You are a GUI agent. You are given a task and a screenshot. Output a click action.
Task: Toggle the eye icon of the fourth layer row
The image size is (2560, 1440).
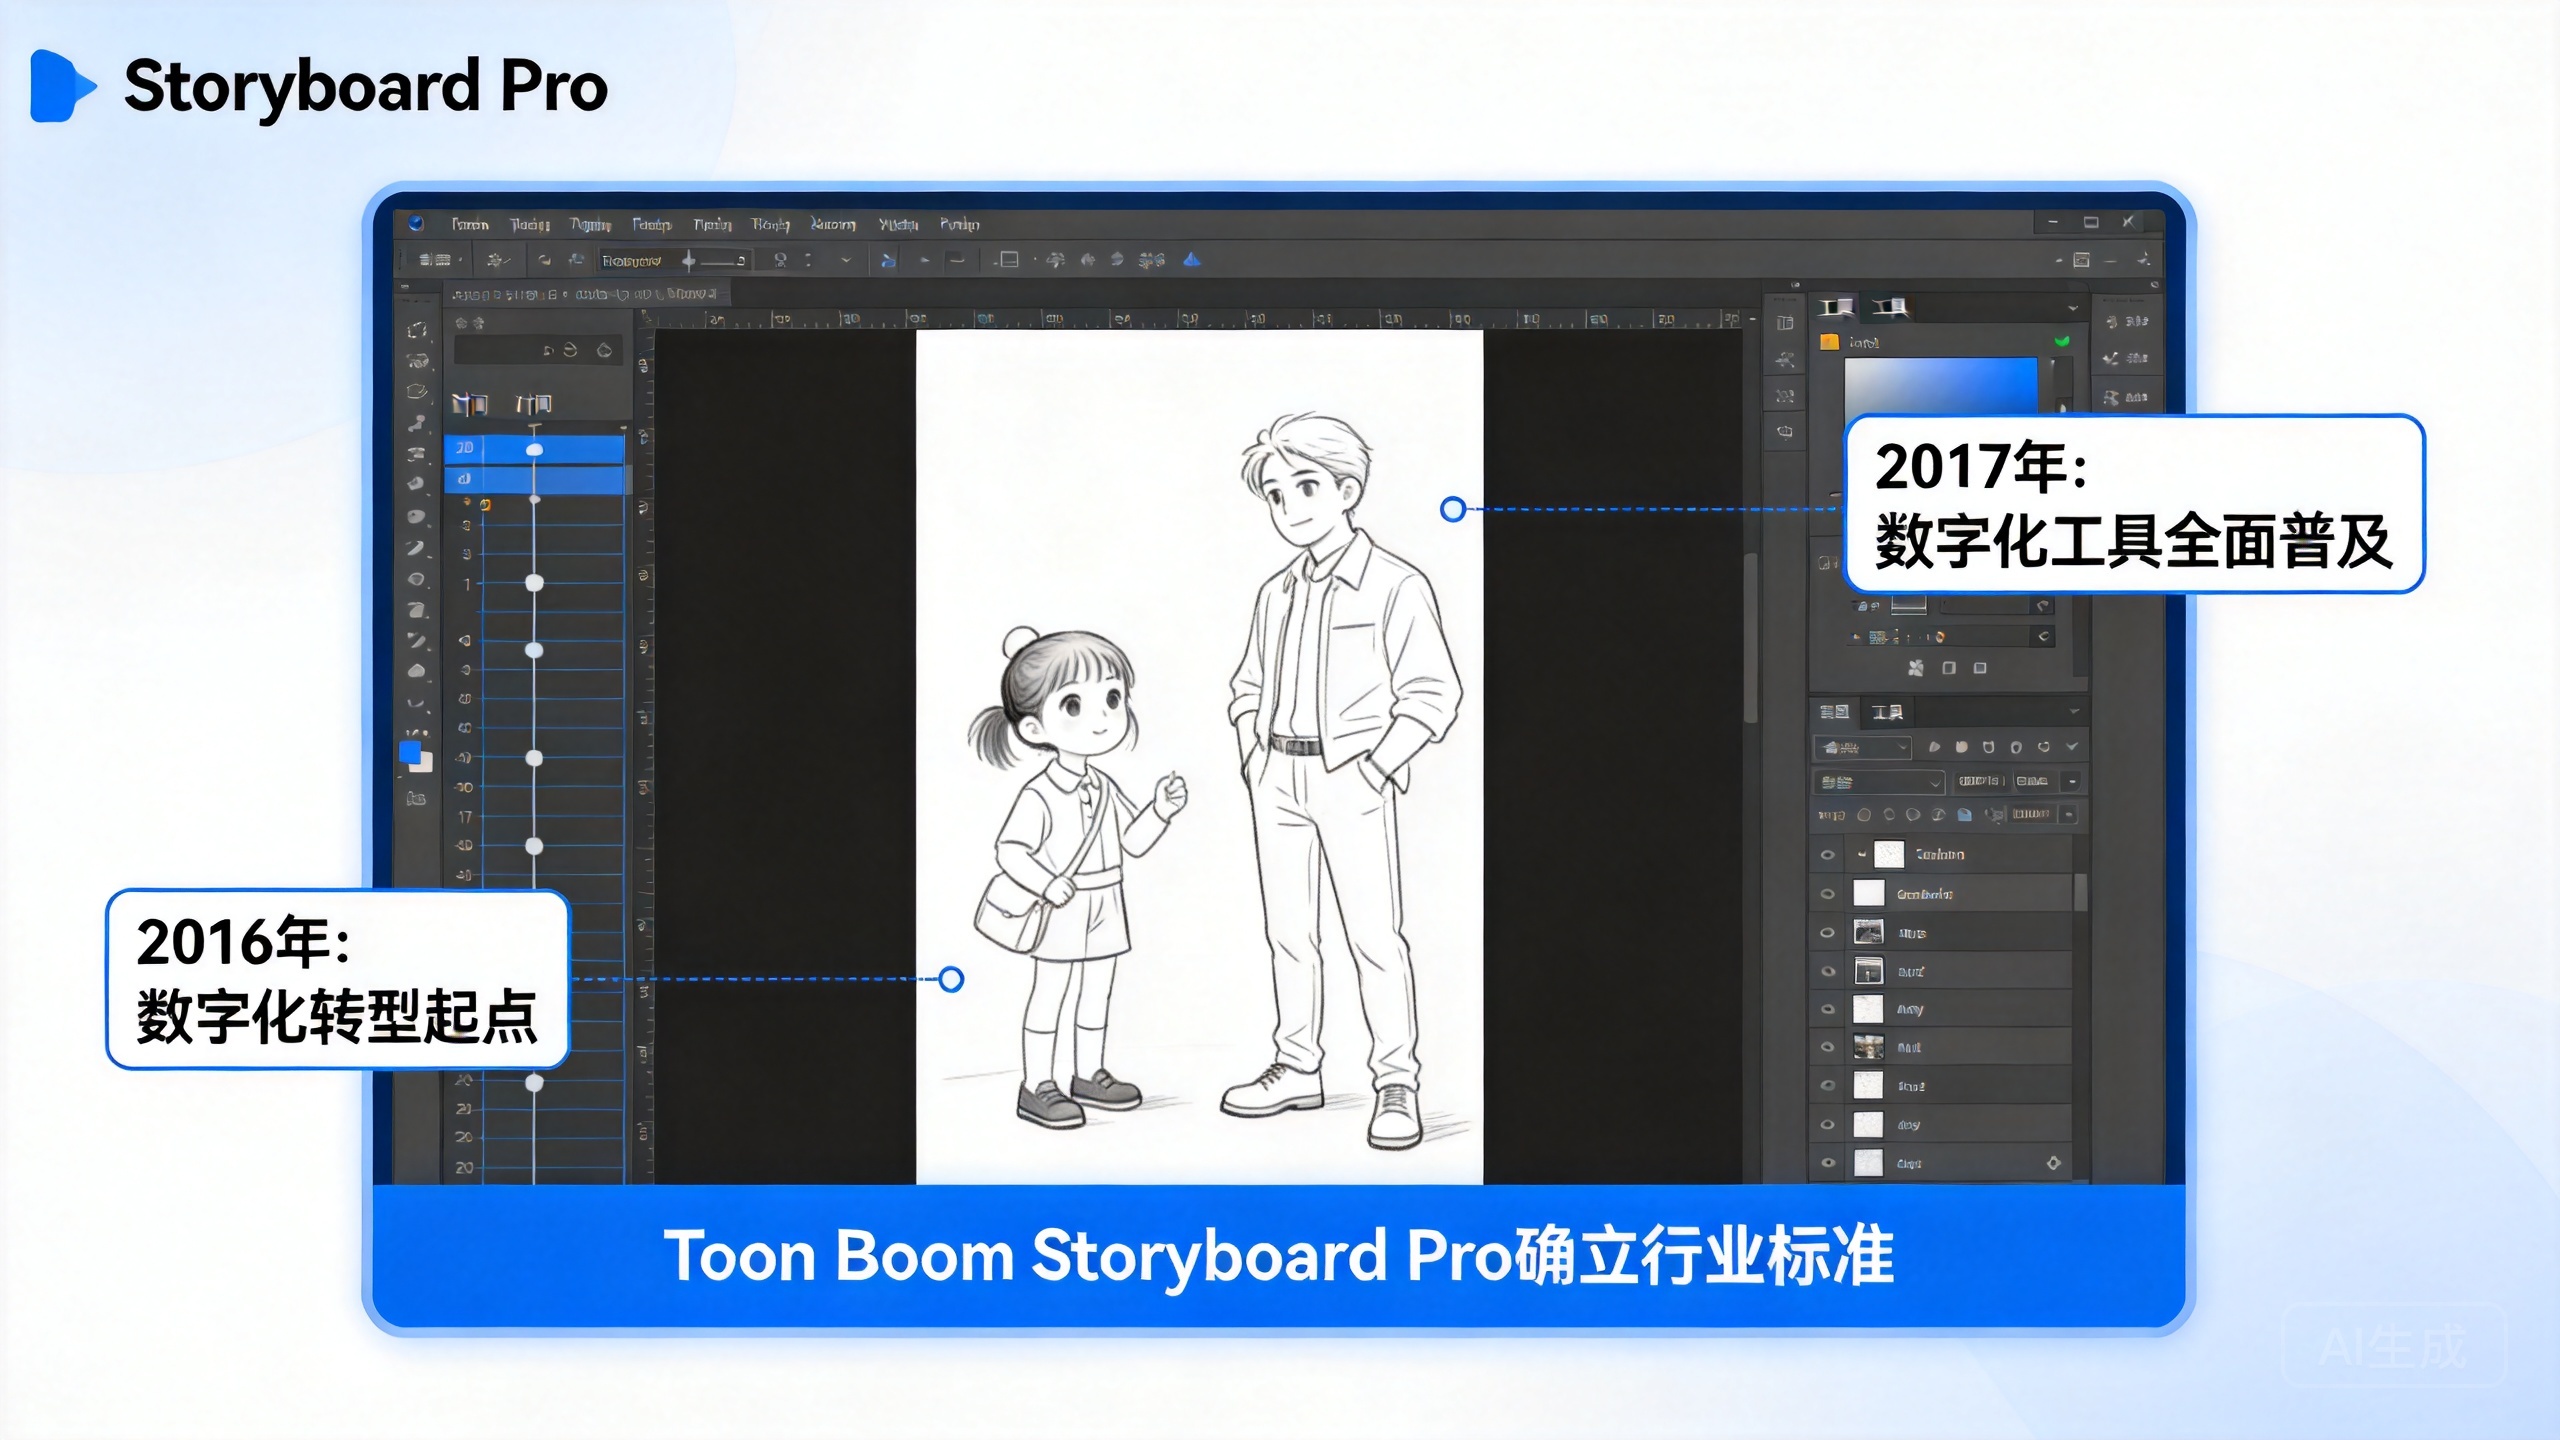click(1827, 971)
